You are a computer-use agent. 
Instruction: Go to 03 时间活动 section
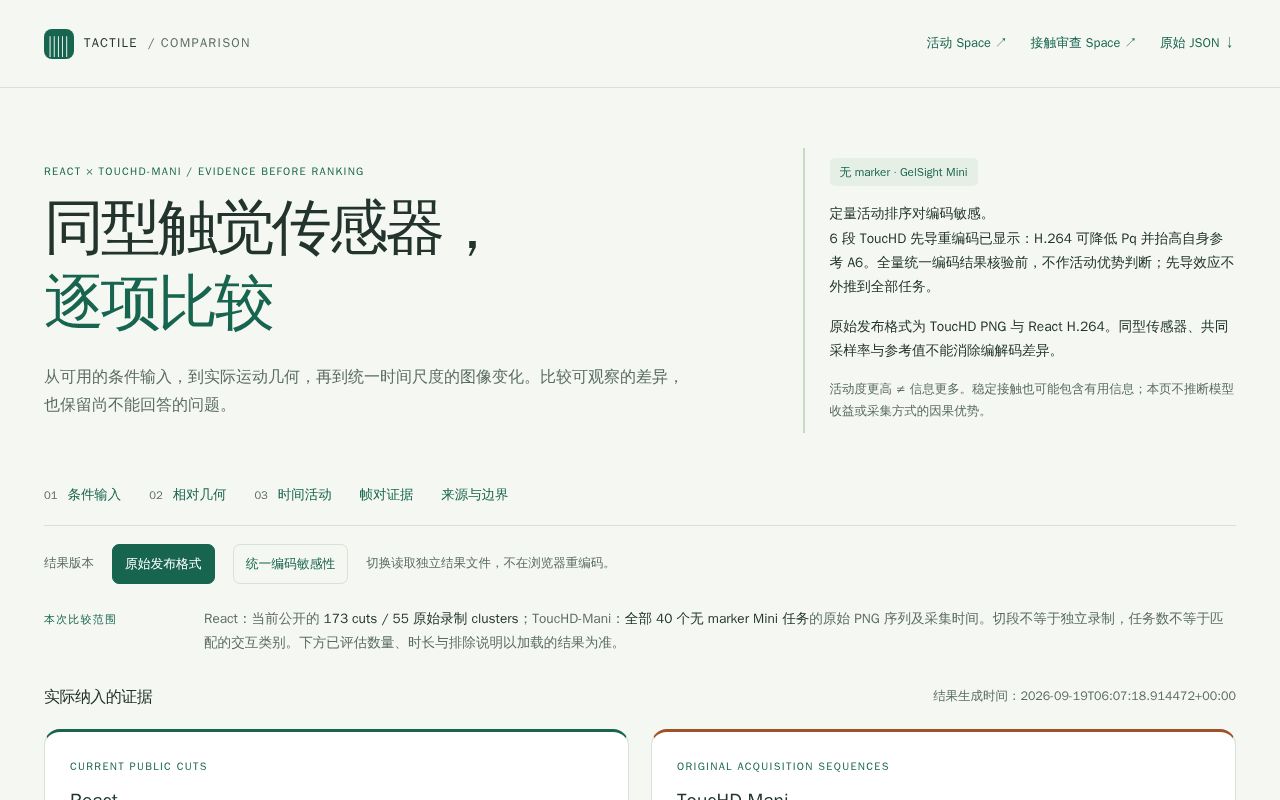click(292, 495)
